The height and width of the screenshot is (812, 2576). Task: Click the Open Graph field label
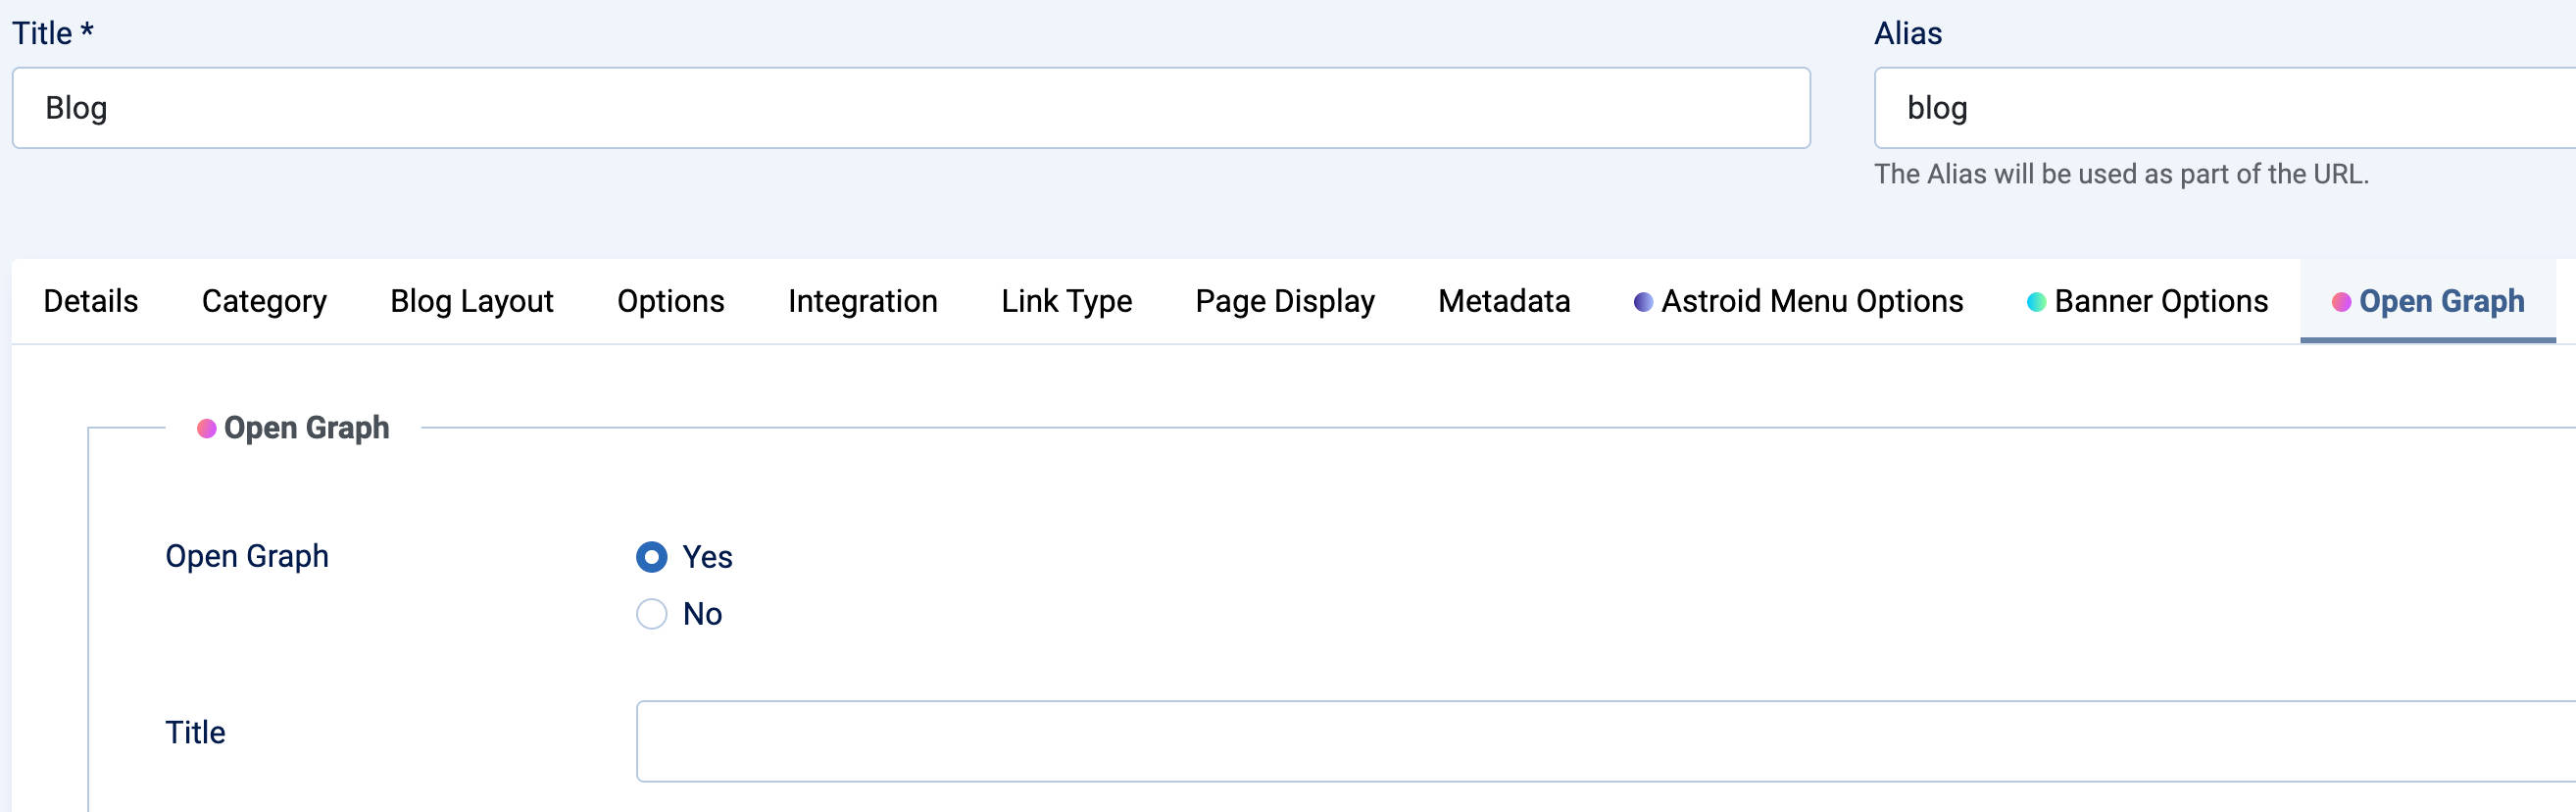(247, 556)
